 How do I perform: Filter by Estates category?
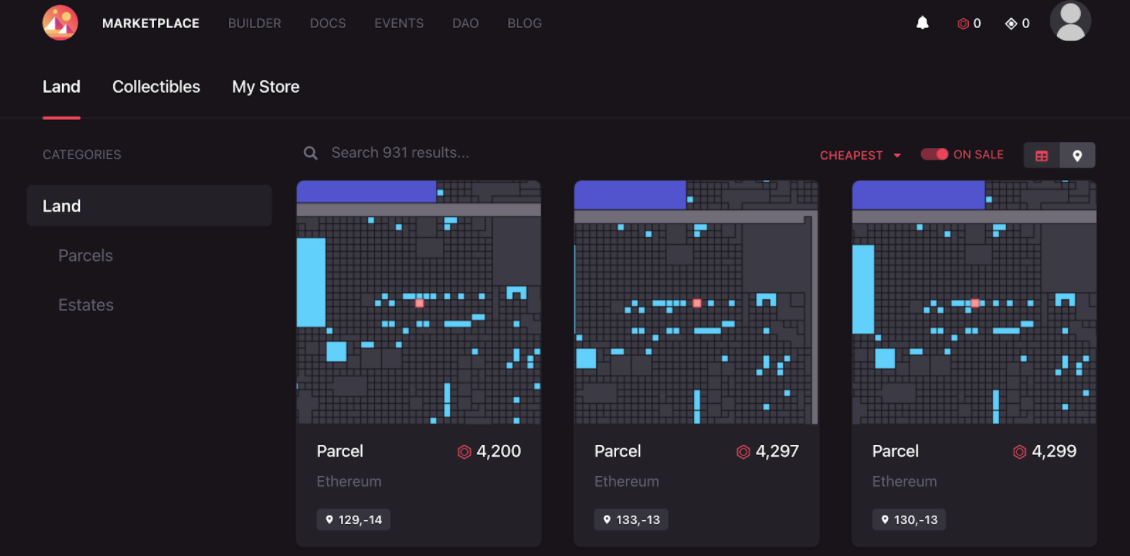click(x=86, y=305)
